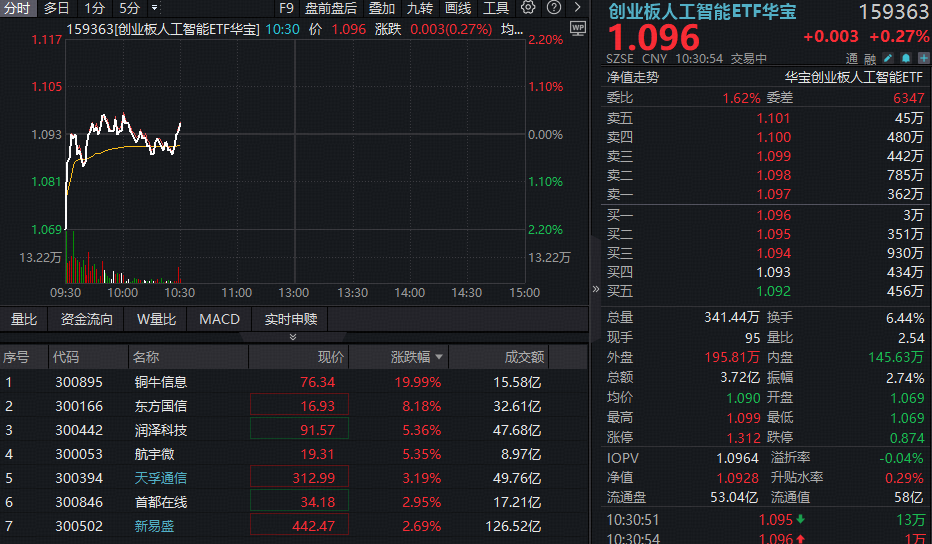Sort by 涨跌幅 column dropdown arrow

click(439, 357)
